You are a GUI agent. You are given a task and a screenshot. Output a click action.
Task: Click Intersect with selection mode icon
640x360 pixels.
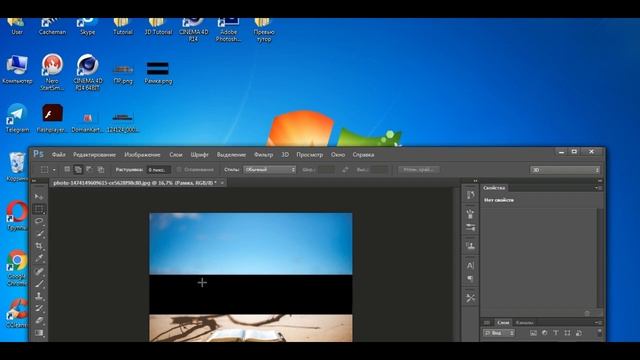coord(100,169)
